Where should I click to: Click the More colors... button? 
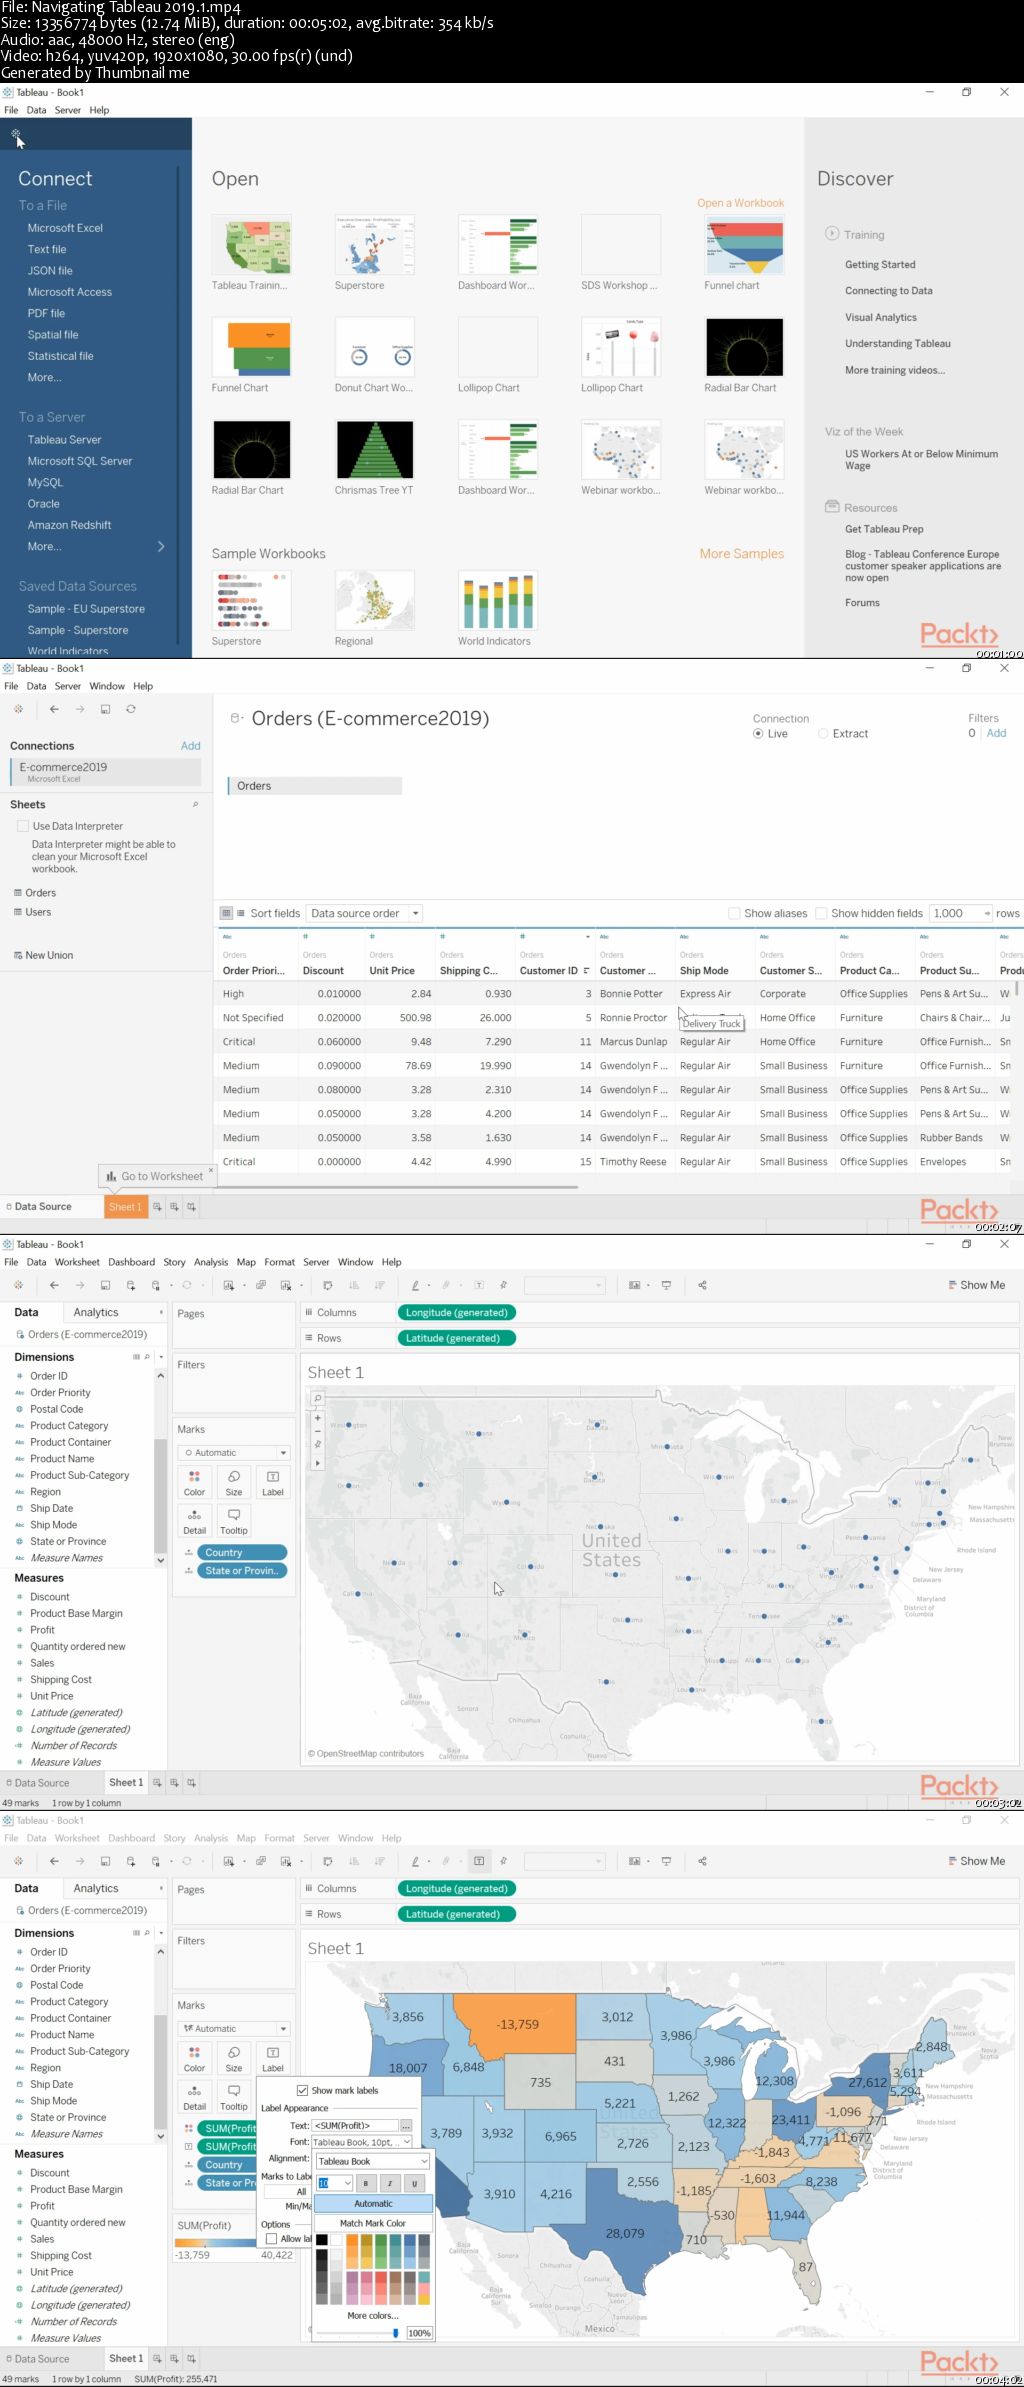pos(373,2315)
